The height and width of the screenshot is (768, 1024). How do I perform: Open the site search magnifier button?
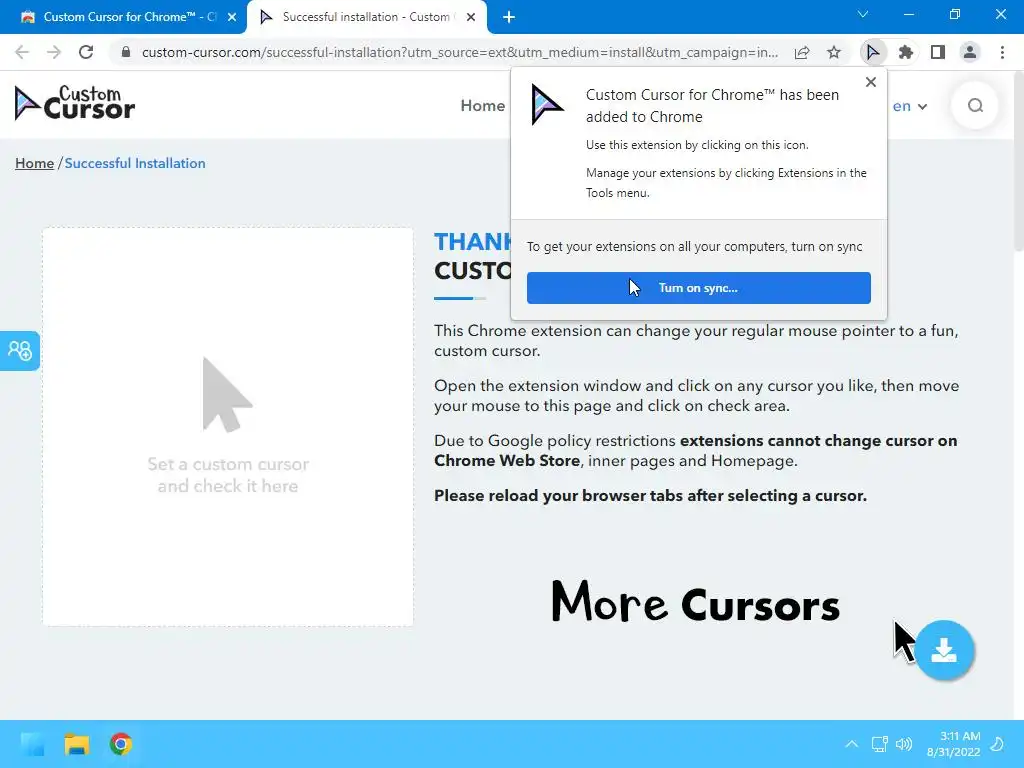[975, 106]
